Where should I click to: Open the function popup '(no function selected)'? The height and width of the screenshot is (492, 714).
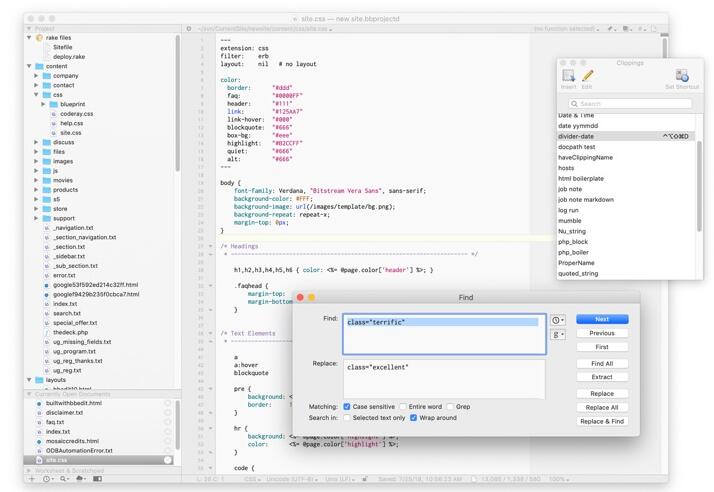coord(566,29)
